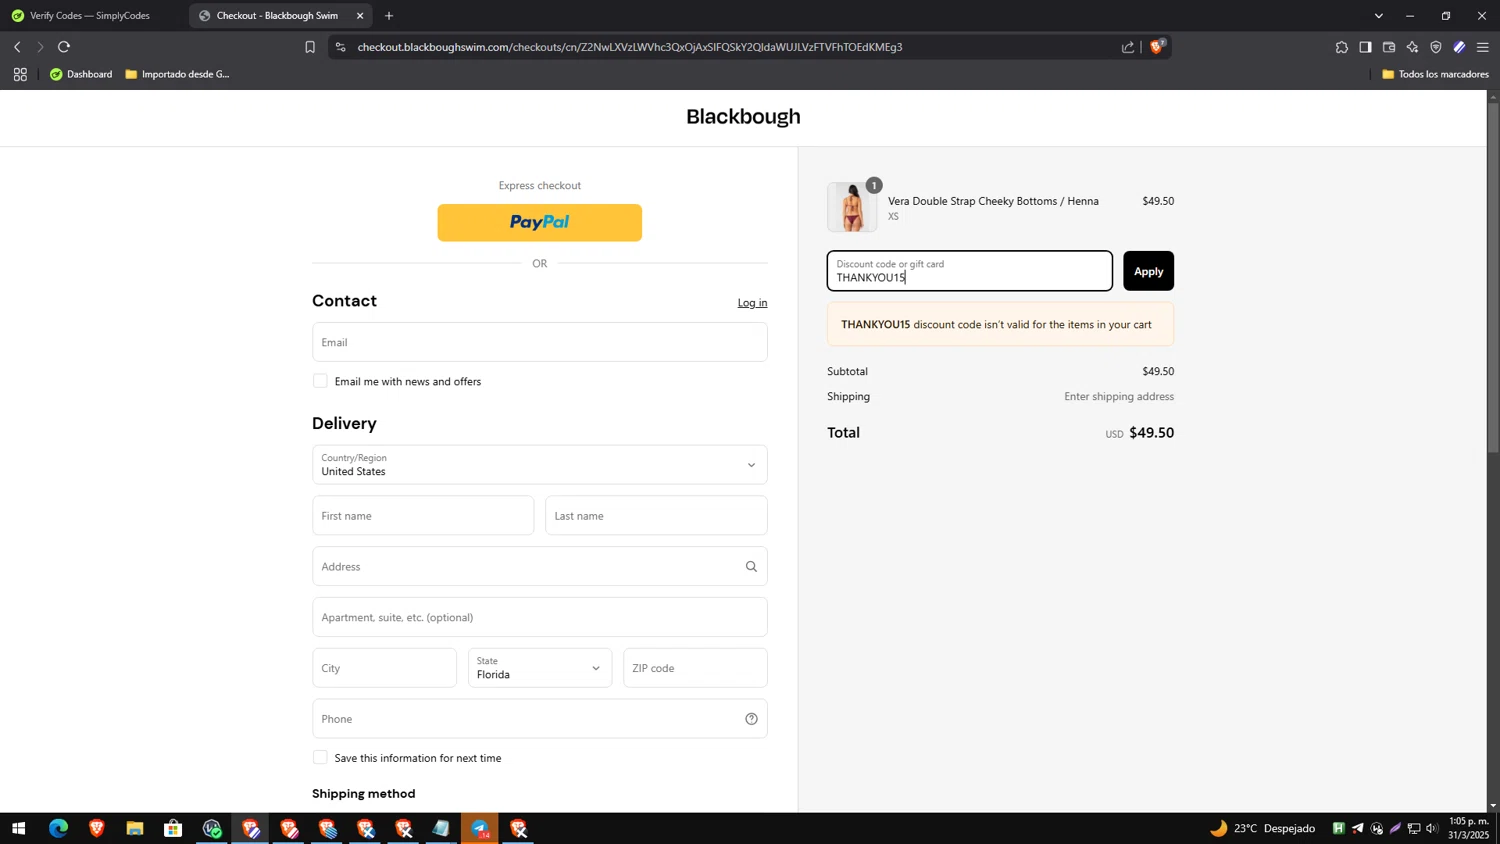Open Brave VPN shield icon
Image resolution: width=1500 pixels, height=844 pixels.
coord(1436,47)
